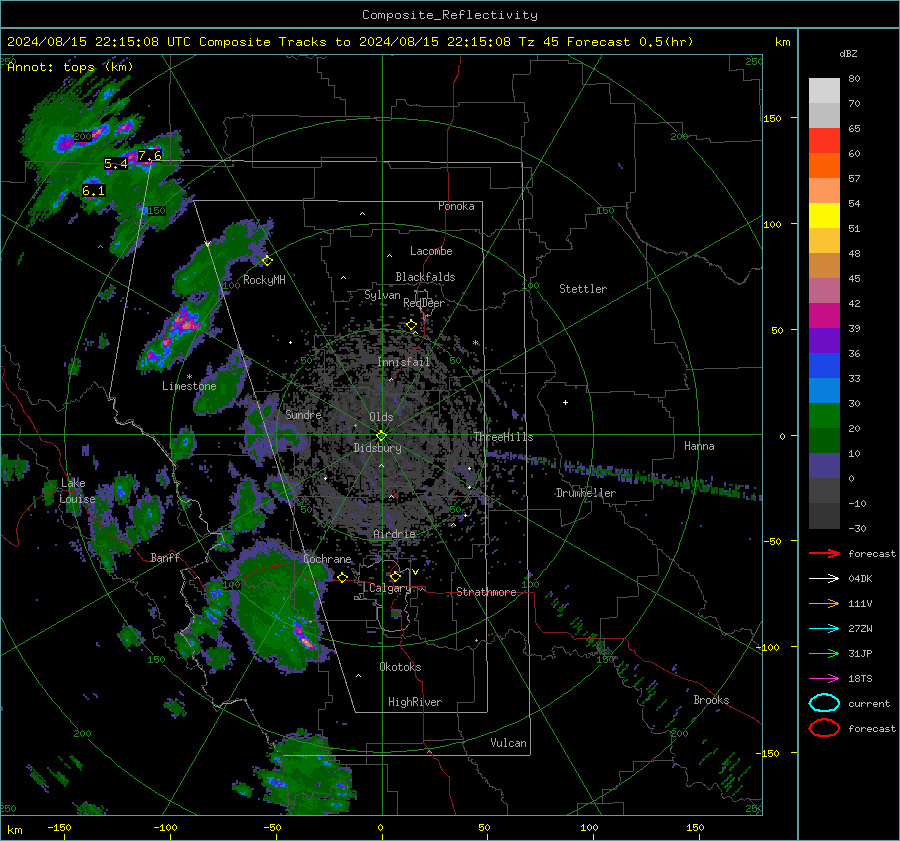Click the Stettler city label
Image resolution: width=900 pixels, height=841 pixels.
pyautogui.click(x=583, y=289)
